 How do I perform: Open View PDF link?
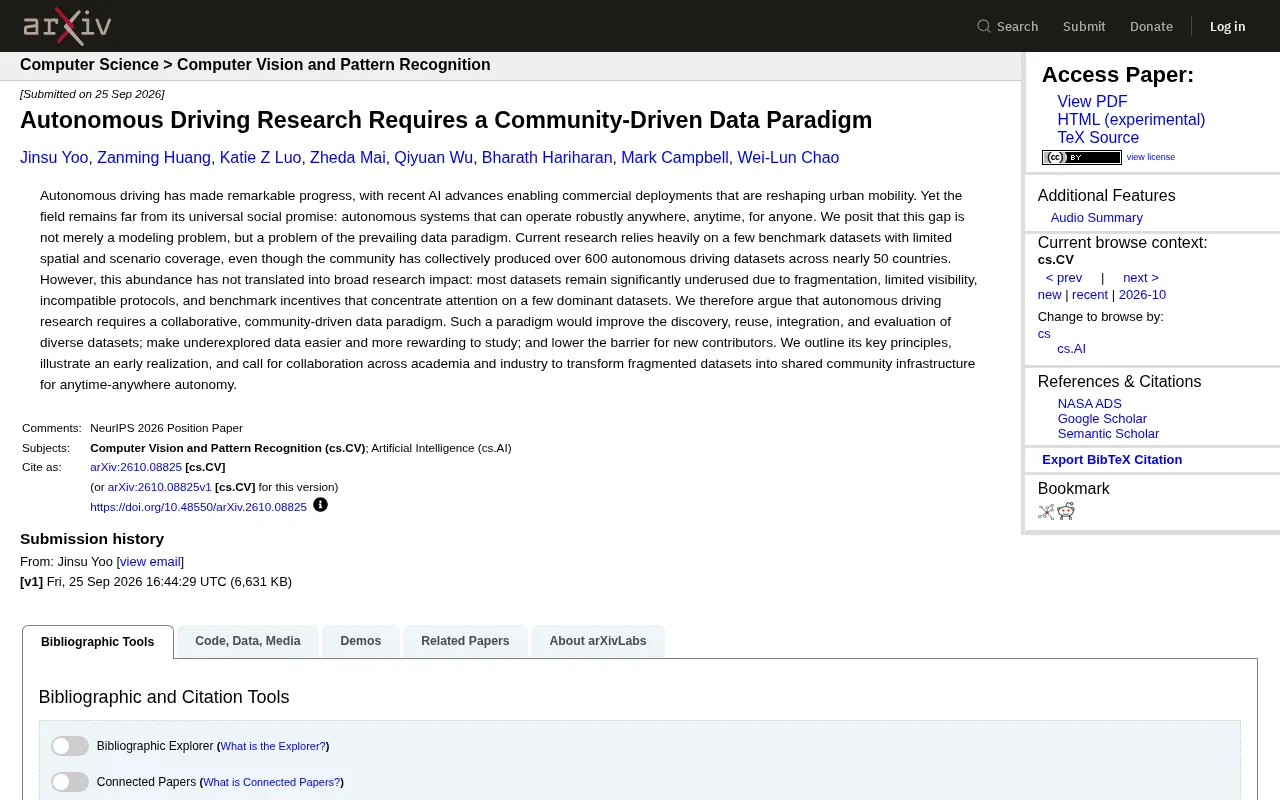pyautogui.click(x=1092, y=102)
